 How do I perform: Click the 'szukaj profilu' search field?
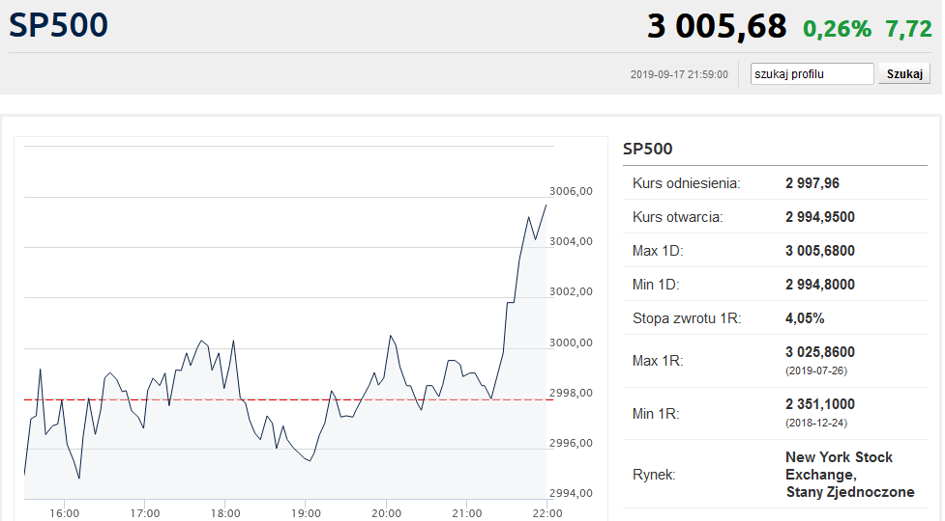[x=811, y=74]
